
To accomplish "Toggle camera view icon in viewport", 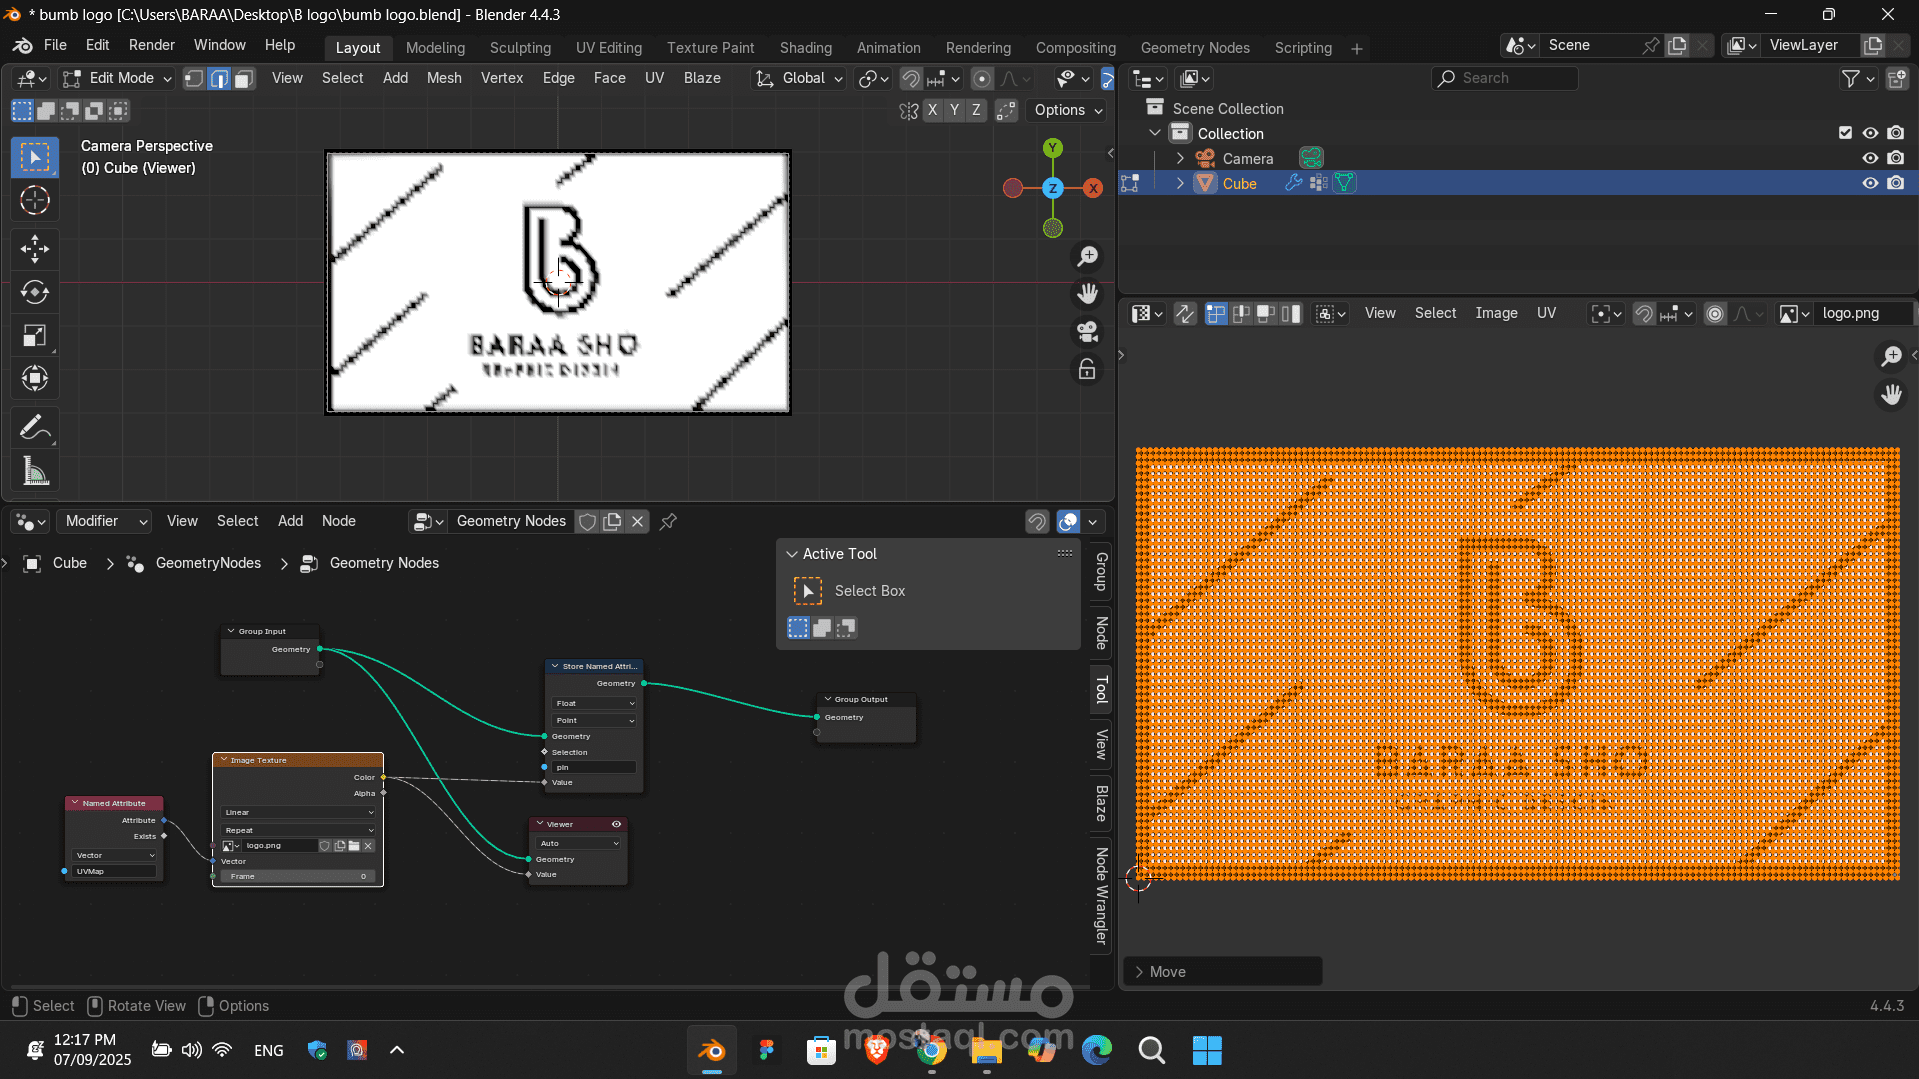I will [1087, 331].
